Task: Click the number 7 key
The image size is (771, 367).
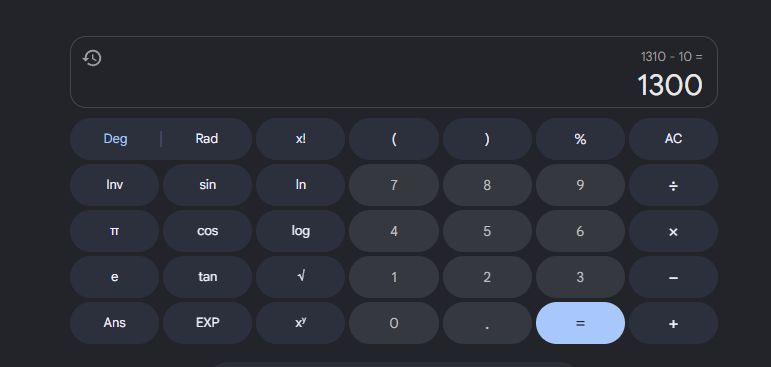Action: [x=394, y=185]
